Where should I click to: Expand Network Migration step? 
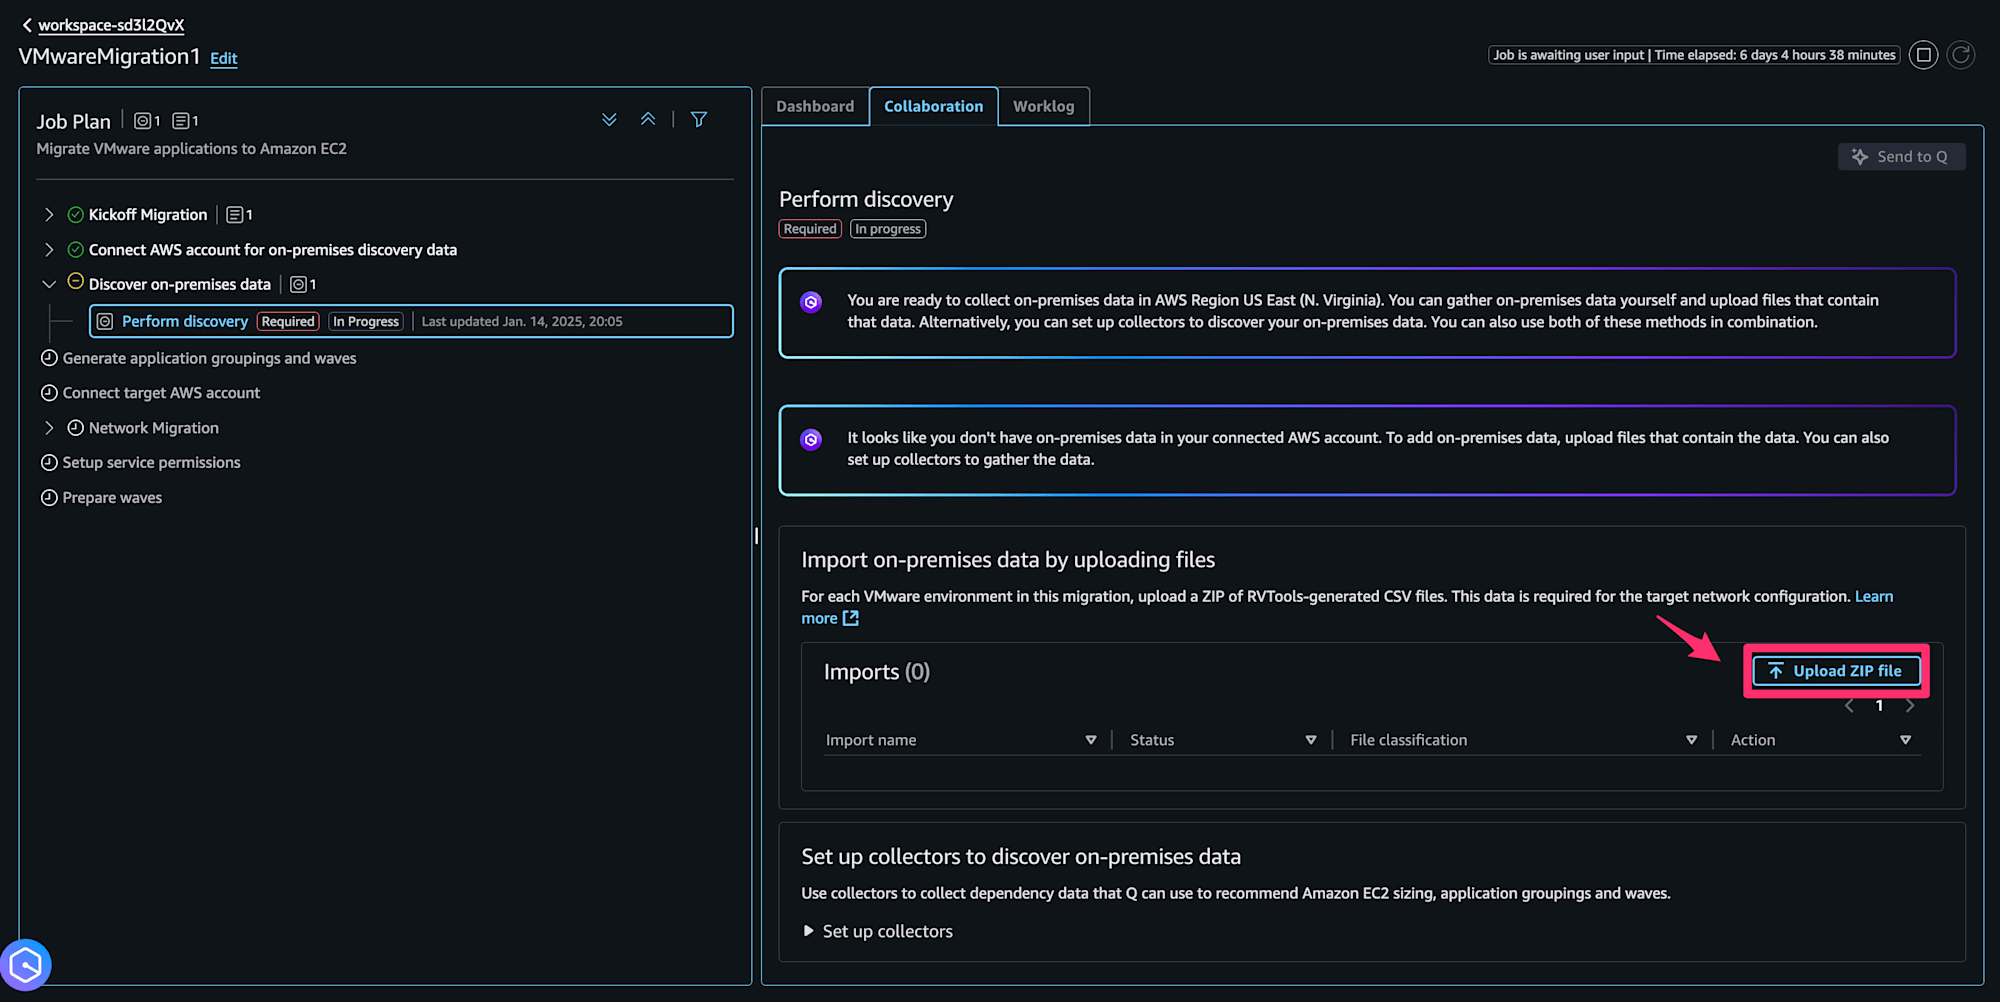click(x=49, y=428)
